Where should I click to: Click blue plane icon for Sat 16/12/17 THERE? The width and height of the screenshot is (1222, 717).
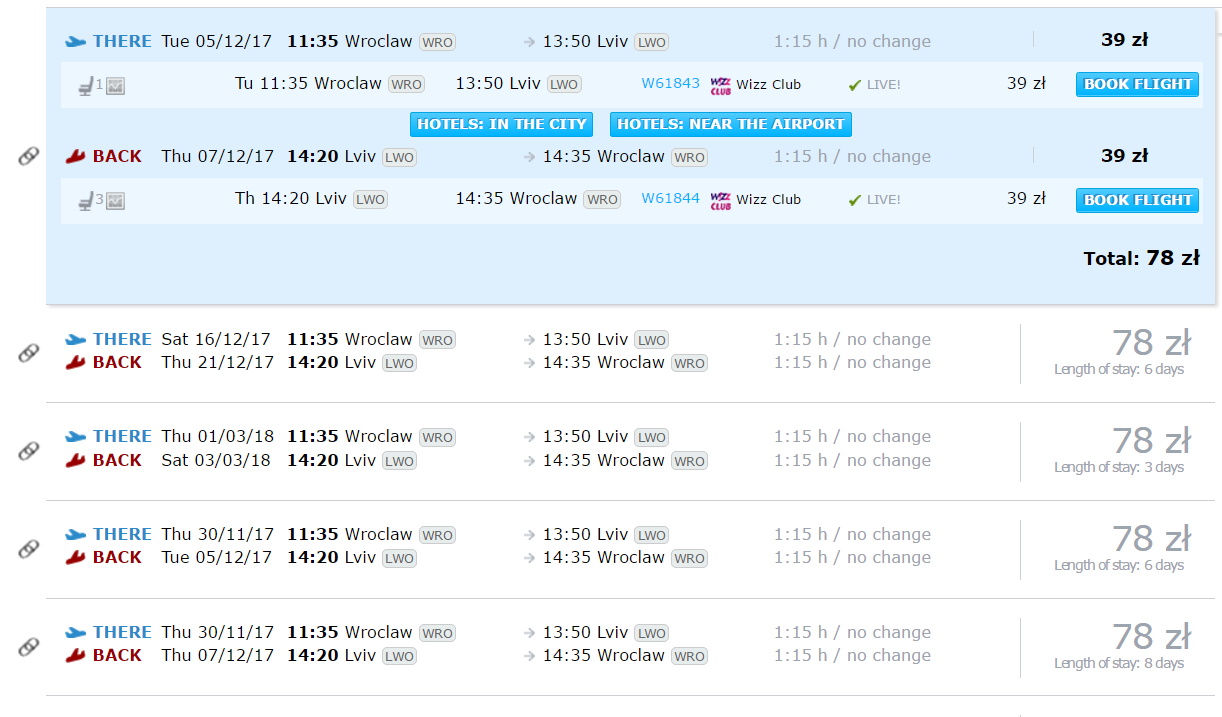point(76,339)
